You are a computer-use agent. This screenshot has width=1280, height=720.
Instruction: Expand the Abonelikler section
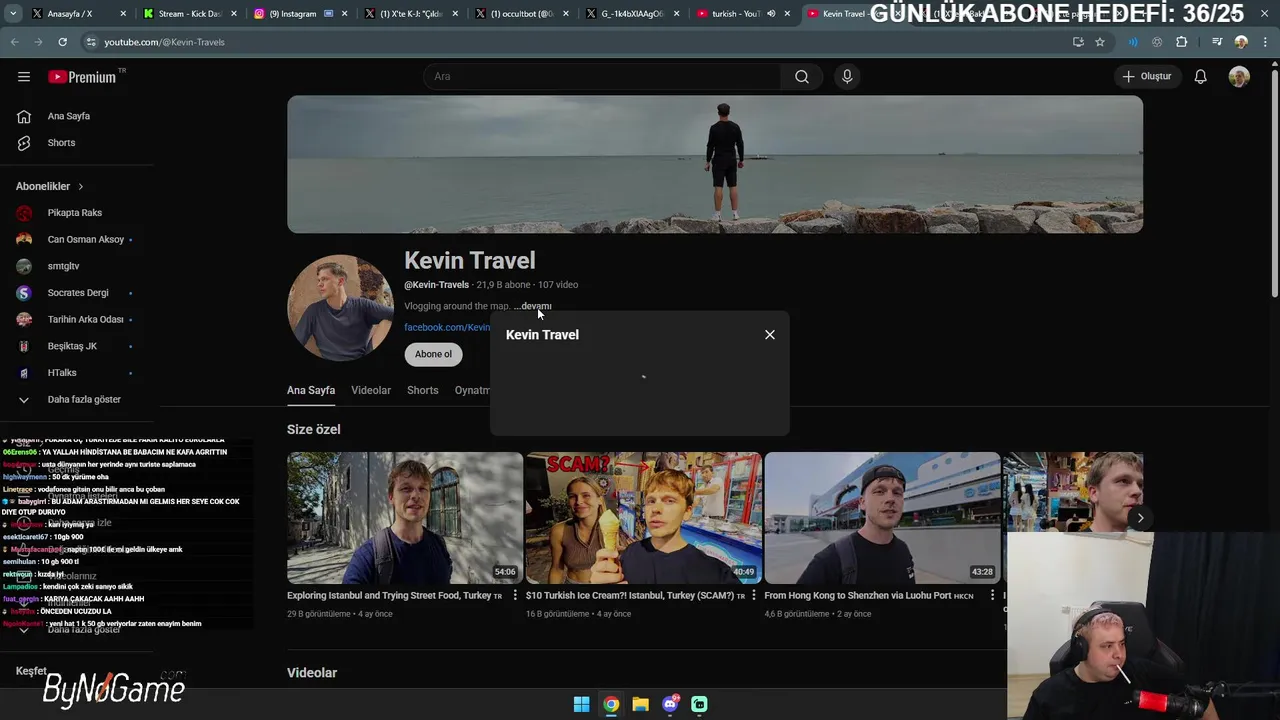(50, 186)
